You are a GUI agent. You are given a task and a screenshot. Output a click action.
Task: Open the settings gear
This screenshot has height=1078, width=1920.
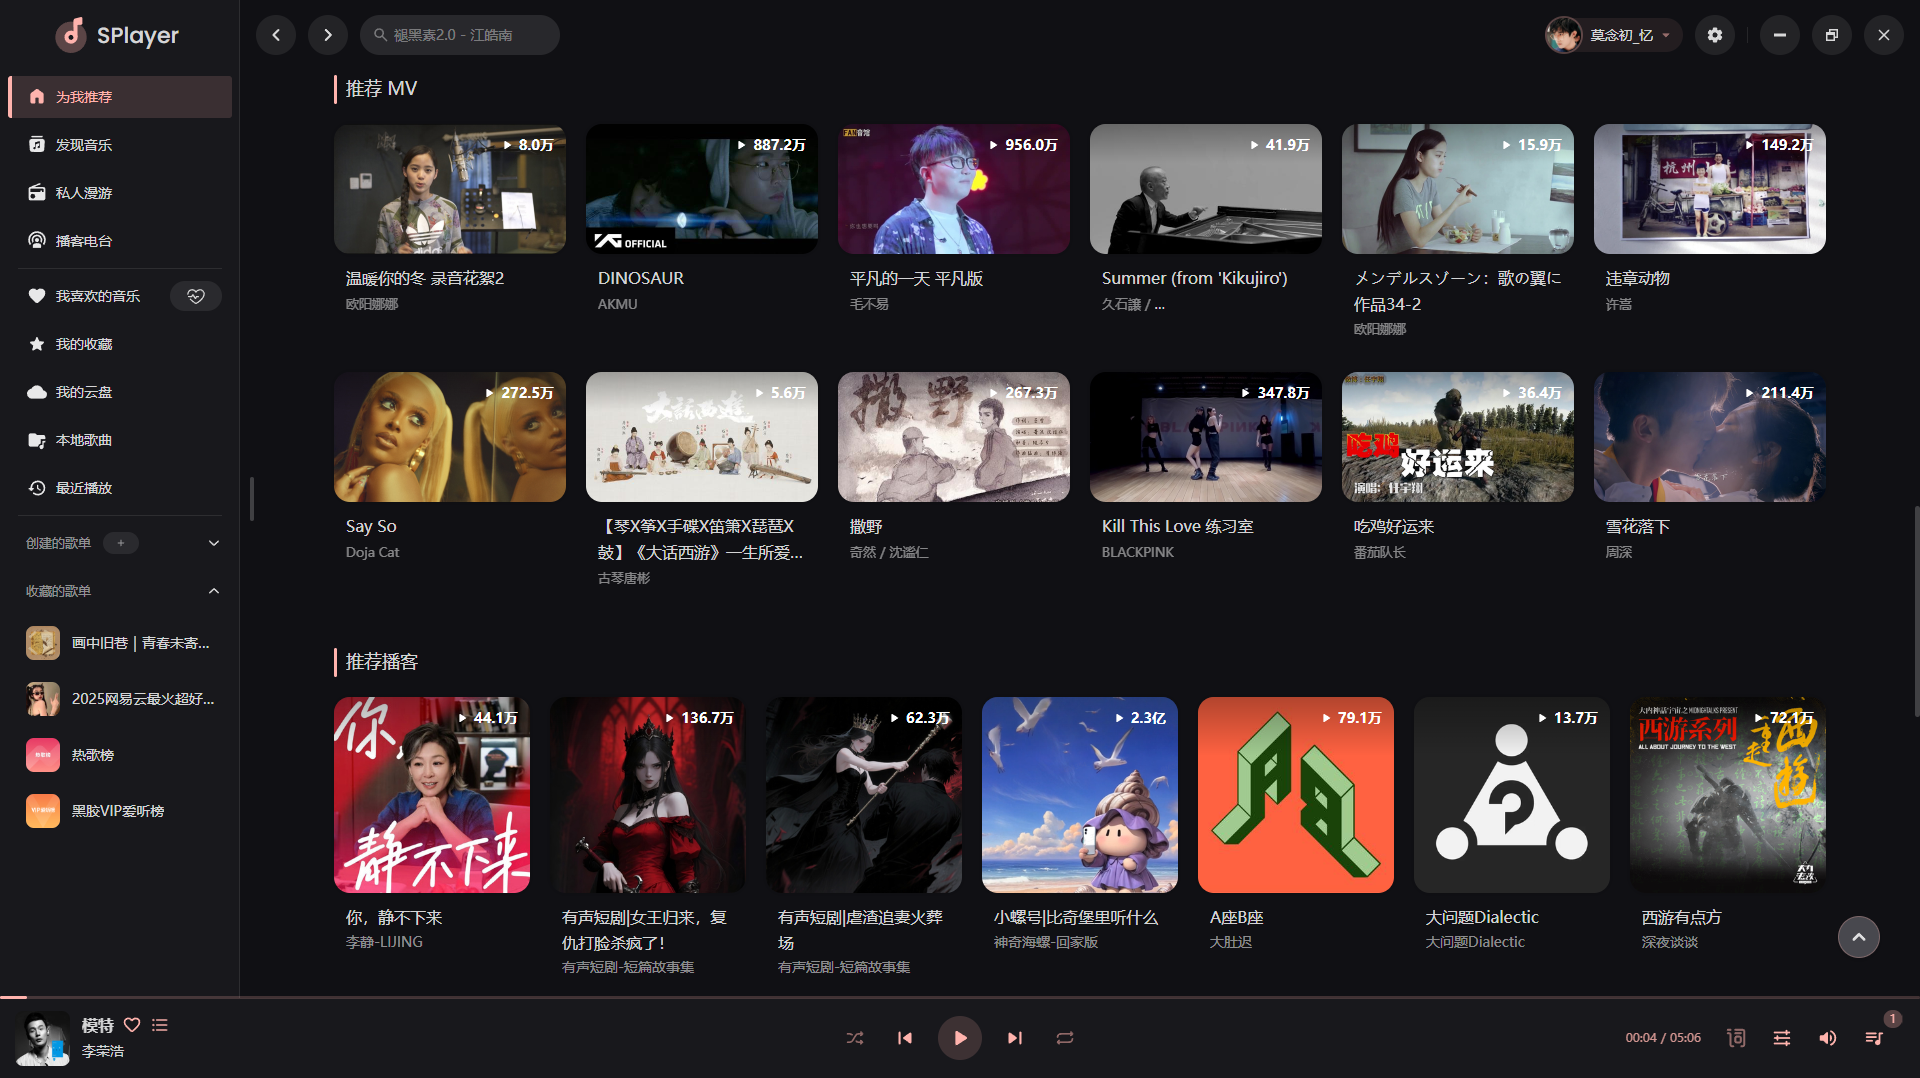tap(1715, 35)
